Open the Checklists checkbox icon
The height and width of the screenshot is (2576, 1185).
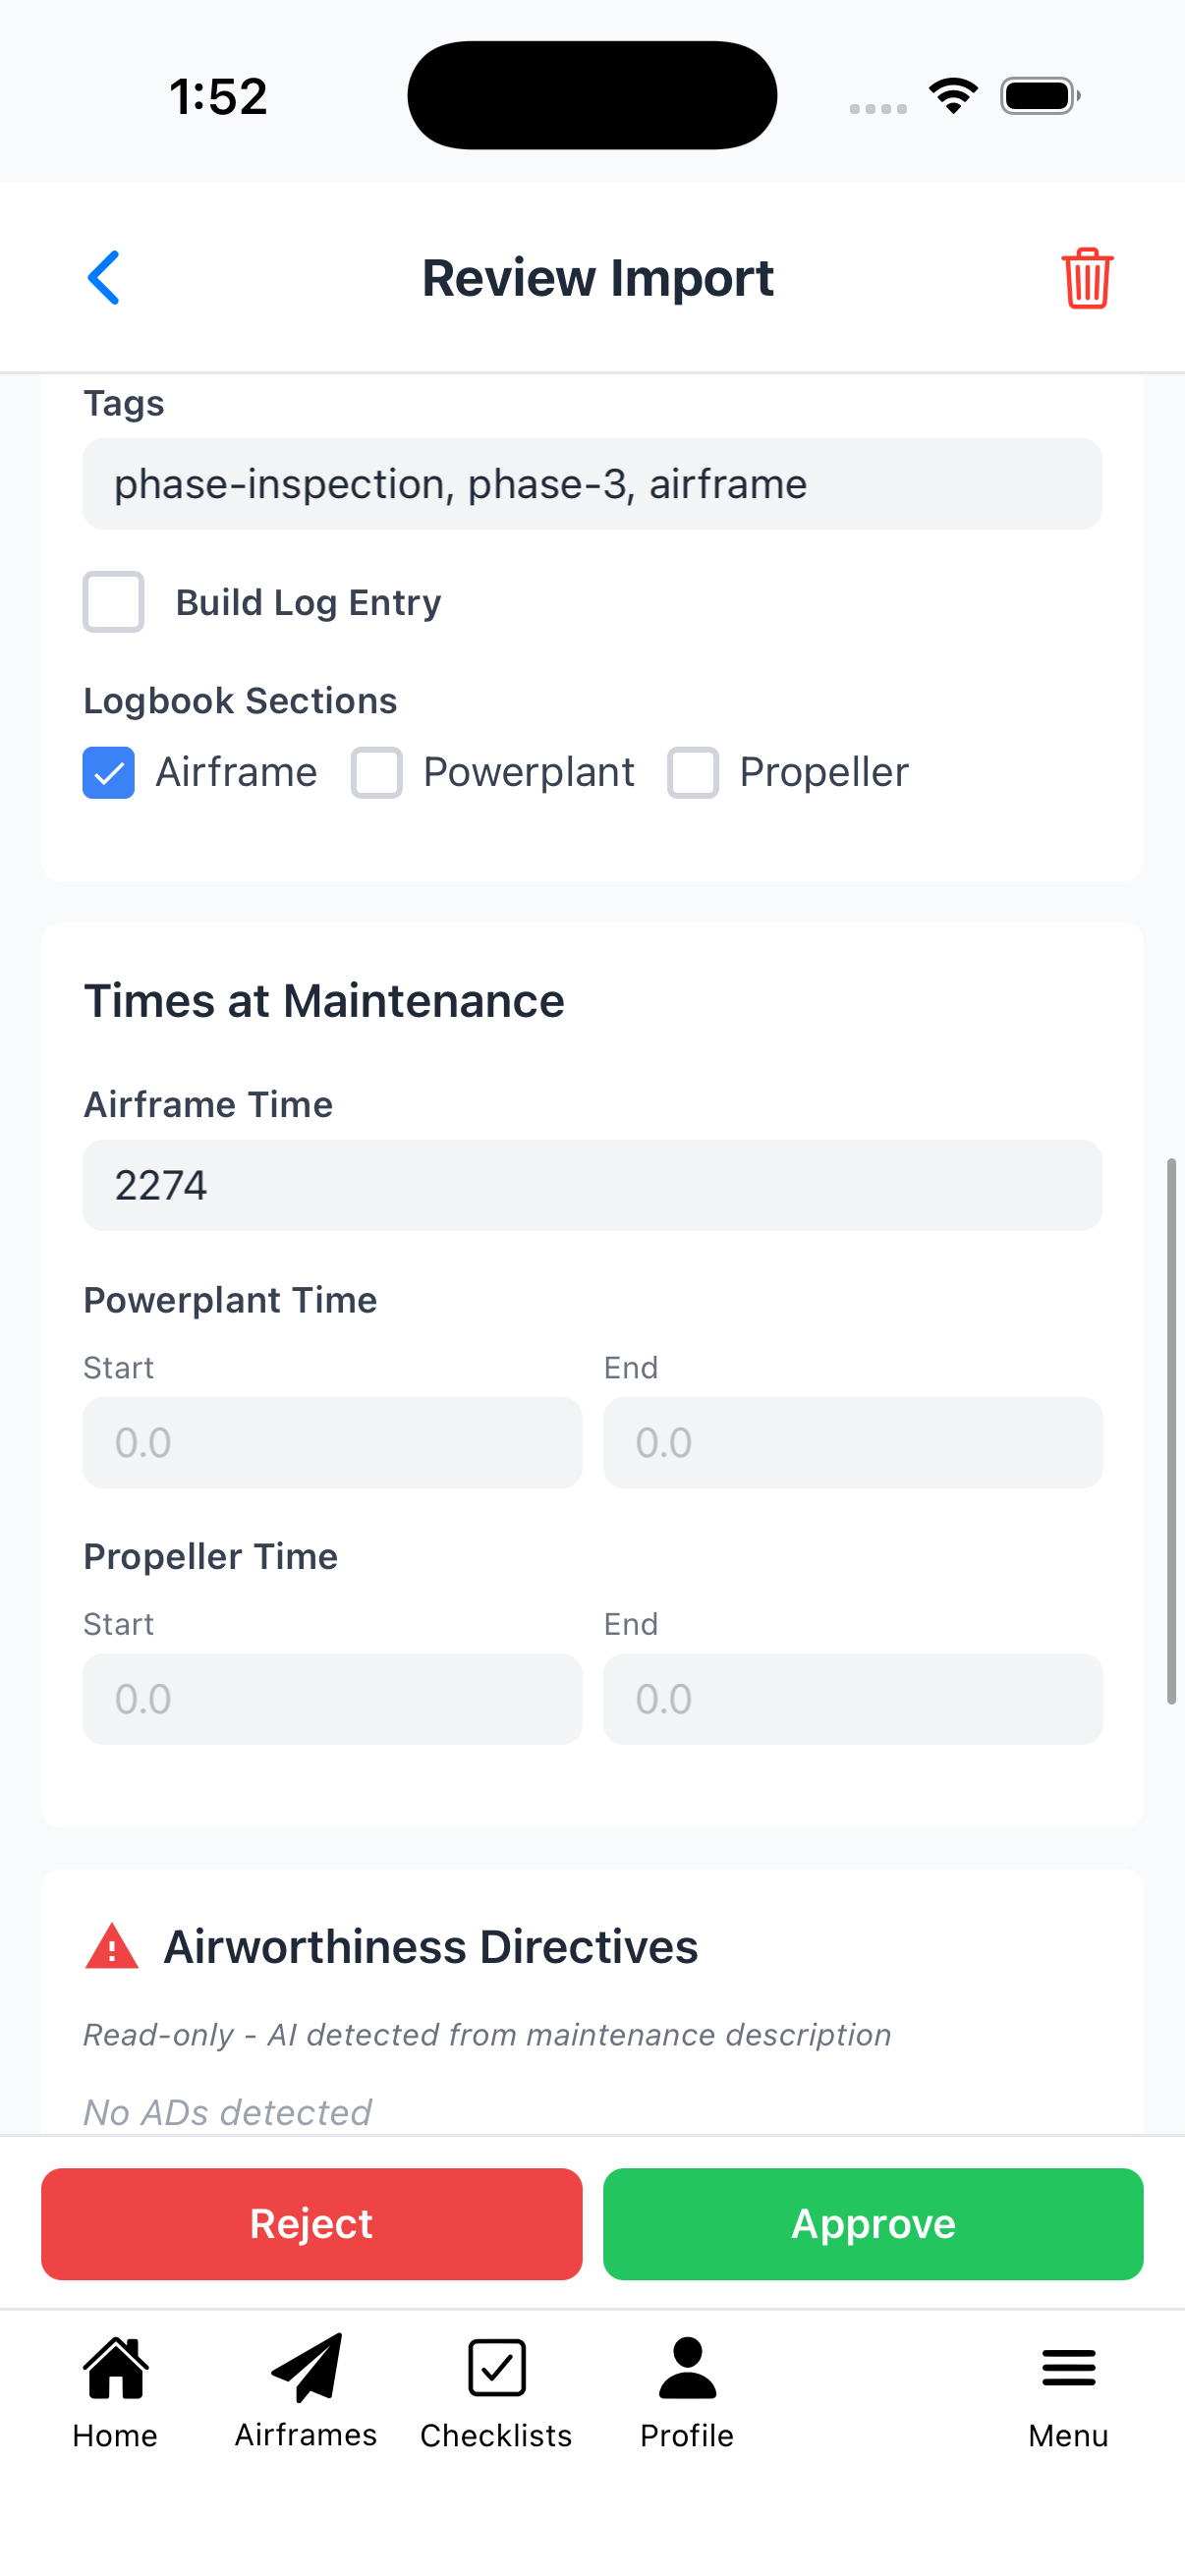[x=496, y=2368]
